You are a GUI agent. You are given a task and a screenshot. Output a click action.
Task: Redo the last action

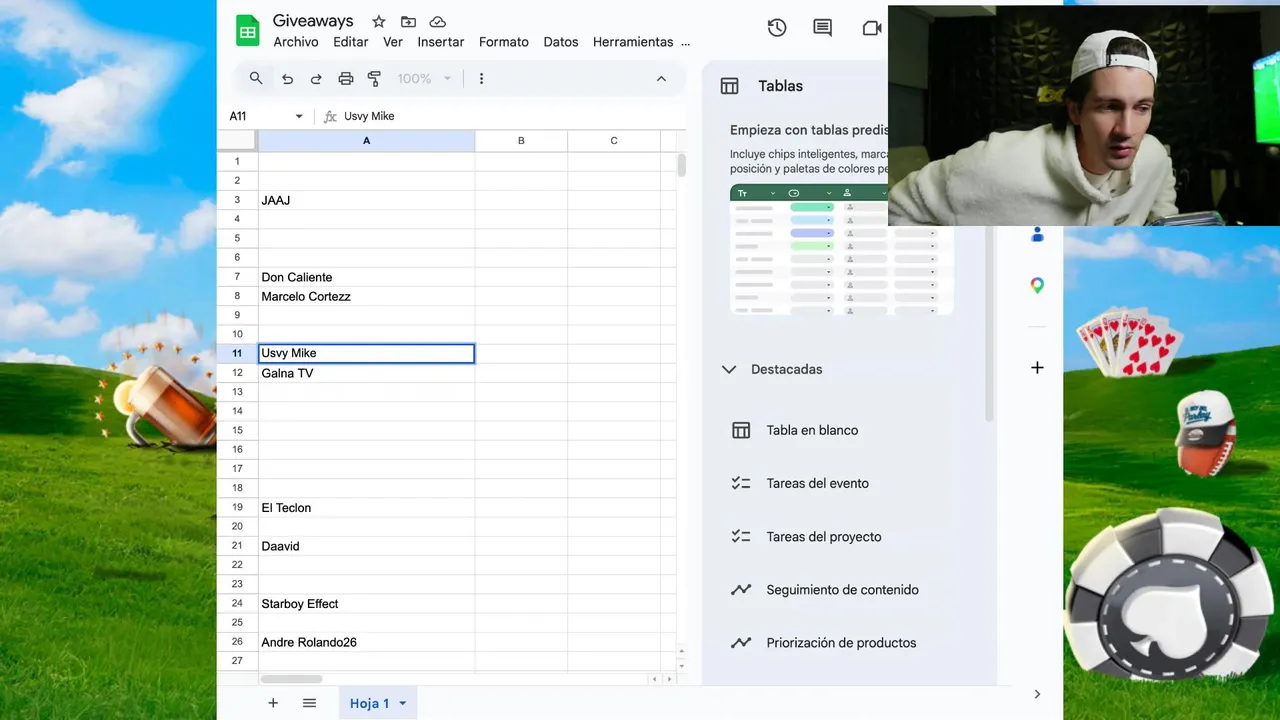pyautogui.click(x=316, y=79)
